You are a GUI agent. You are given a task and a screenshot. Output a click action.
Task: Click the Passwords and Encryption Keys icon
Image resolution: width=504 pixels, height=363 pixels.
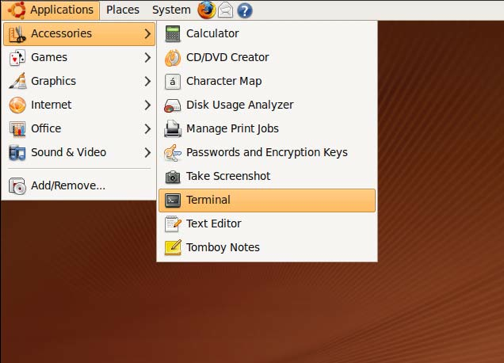point(173,153)
